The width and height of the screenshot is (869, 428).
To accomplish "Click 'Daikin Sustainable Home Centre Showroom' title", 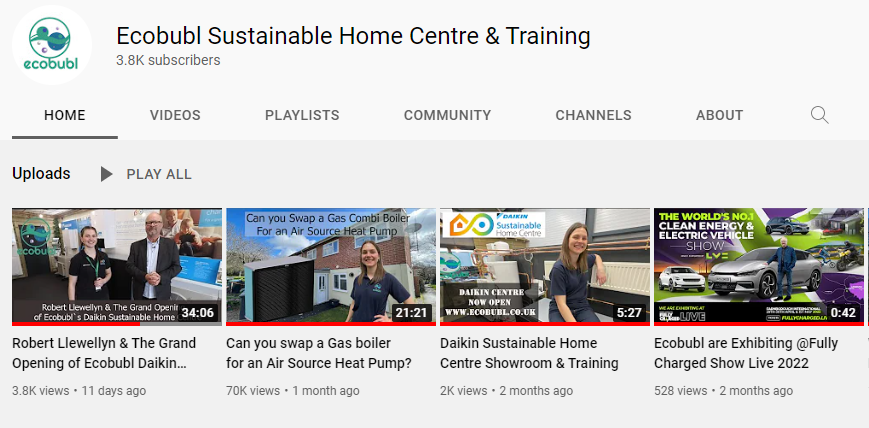I will pyautogui.click(x=529, y=353).
